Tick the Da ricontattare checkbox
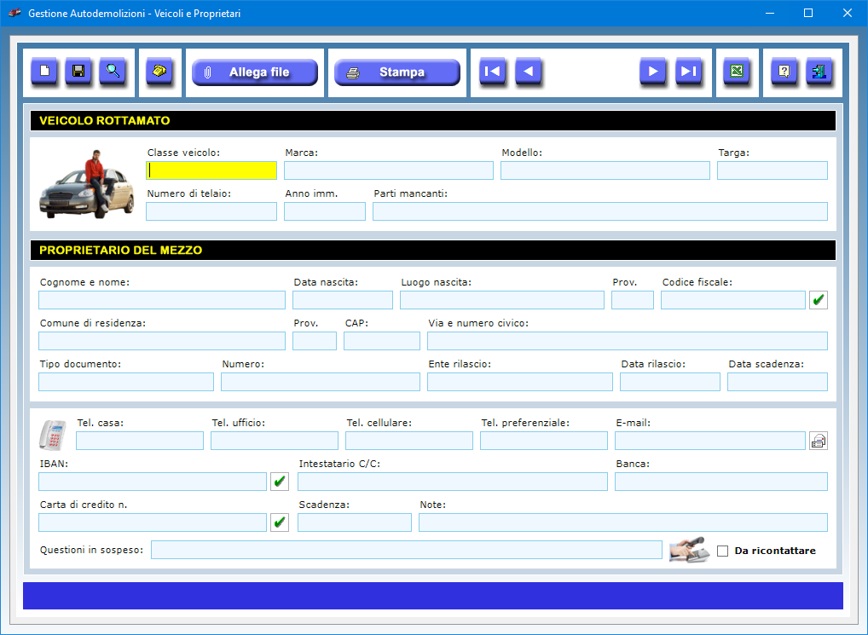 [722, 551]
